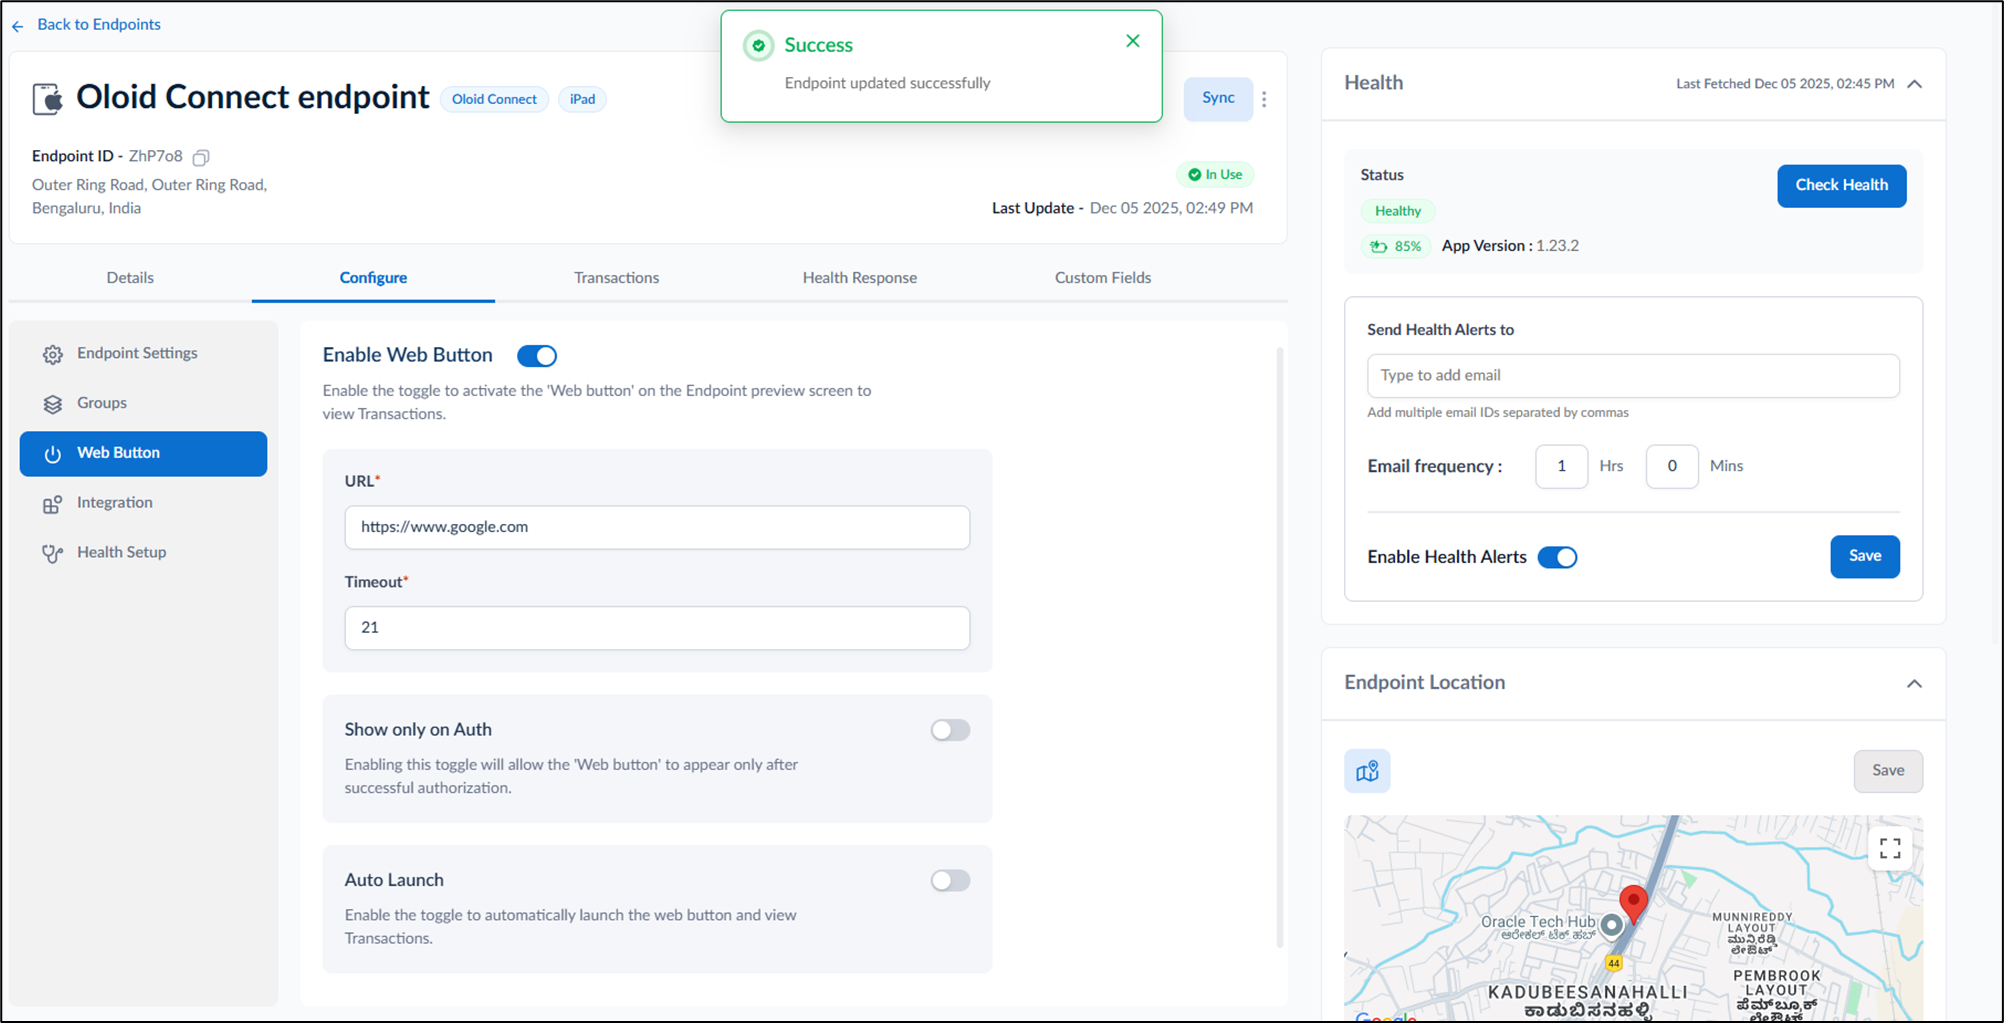
Task: Switch to the Details tab
Action: tap(130, 278)
